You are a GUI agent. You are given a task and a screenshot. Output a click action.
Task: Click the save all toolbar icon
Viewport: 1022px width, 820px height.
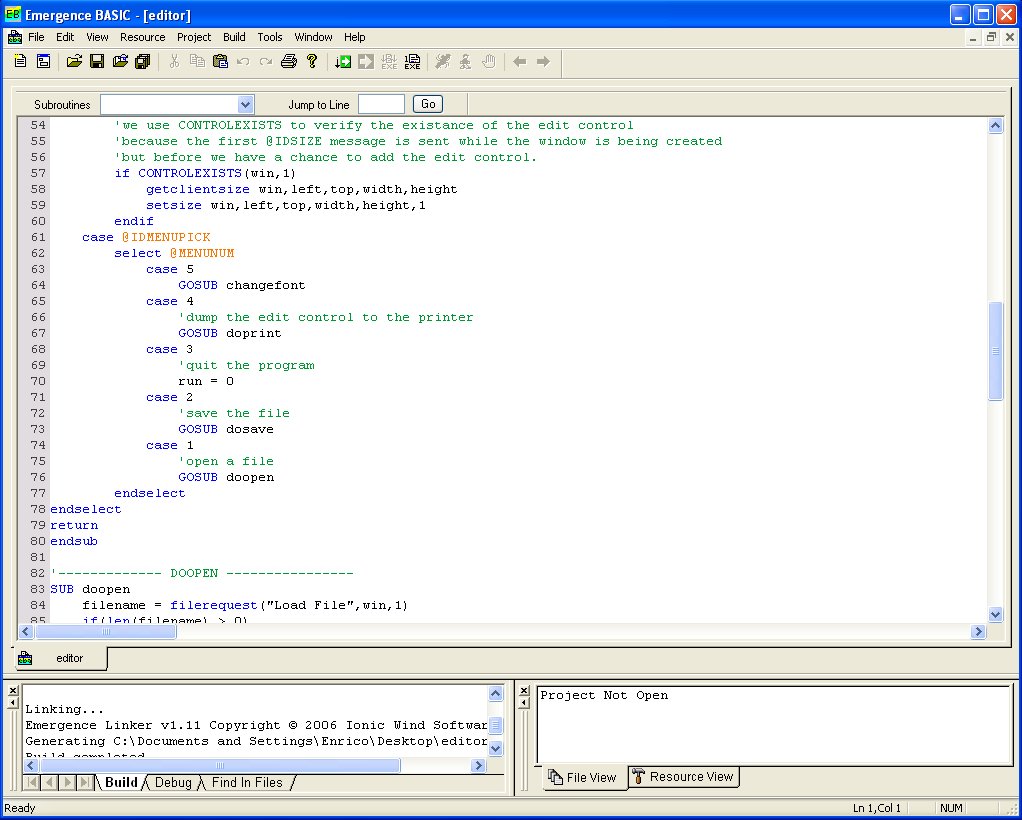pos(143,61)
